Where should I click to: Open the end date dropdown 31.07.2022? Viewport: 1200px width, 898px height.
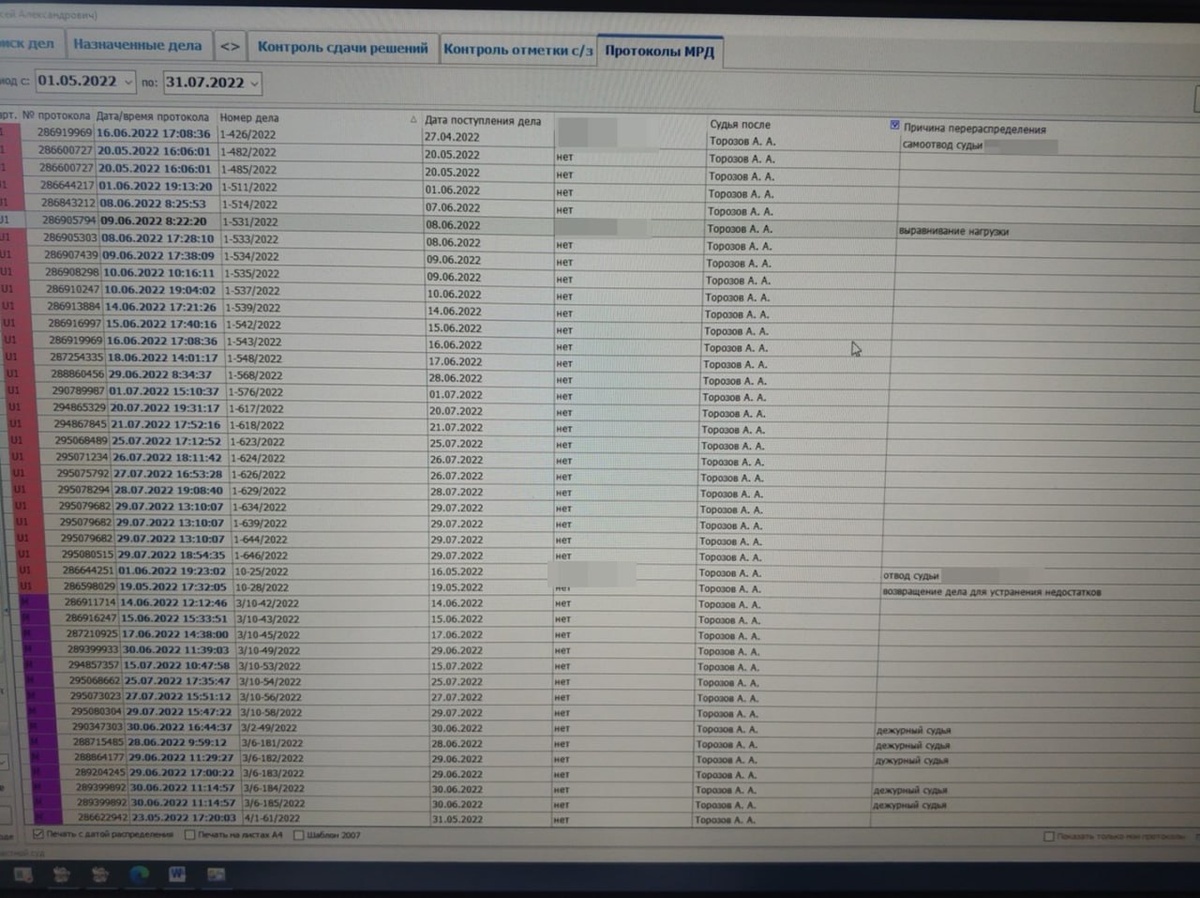pos(254,82)
